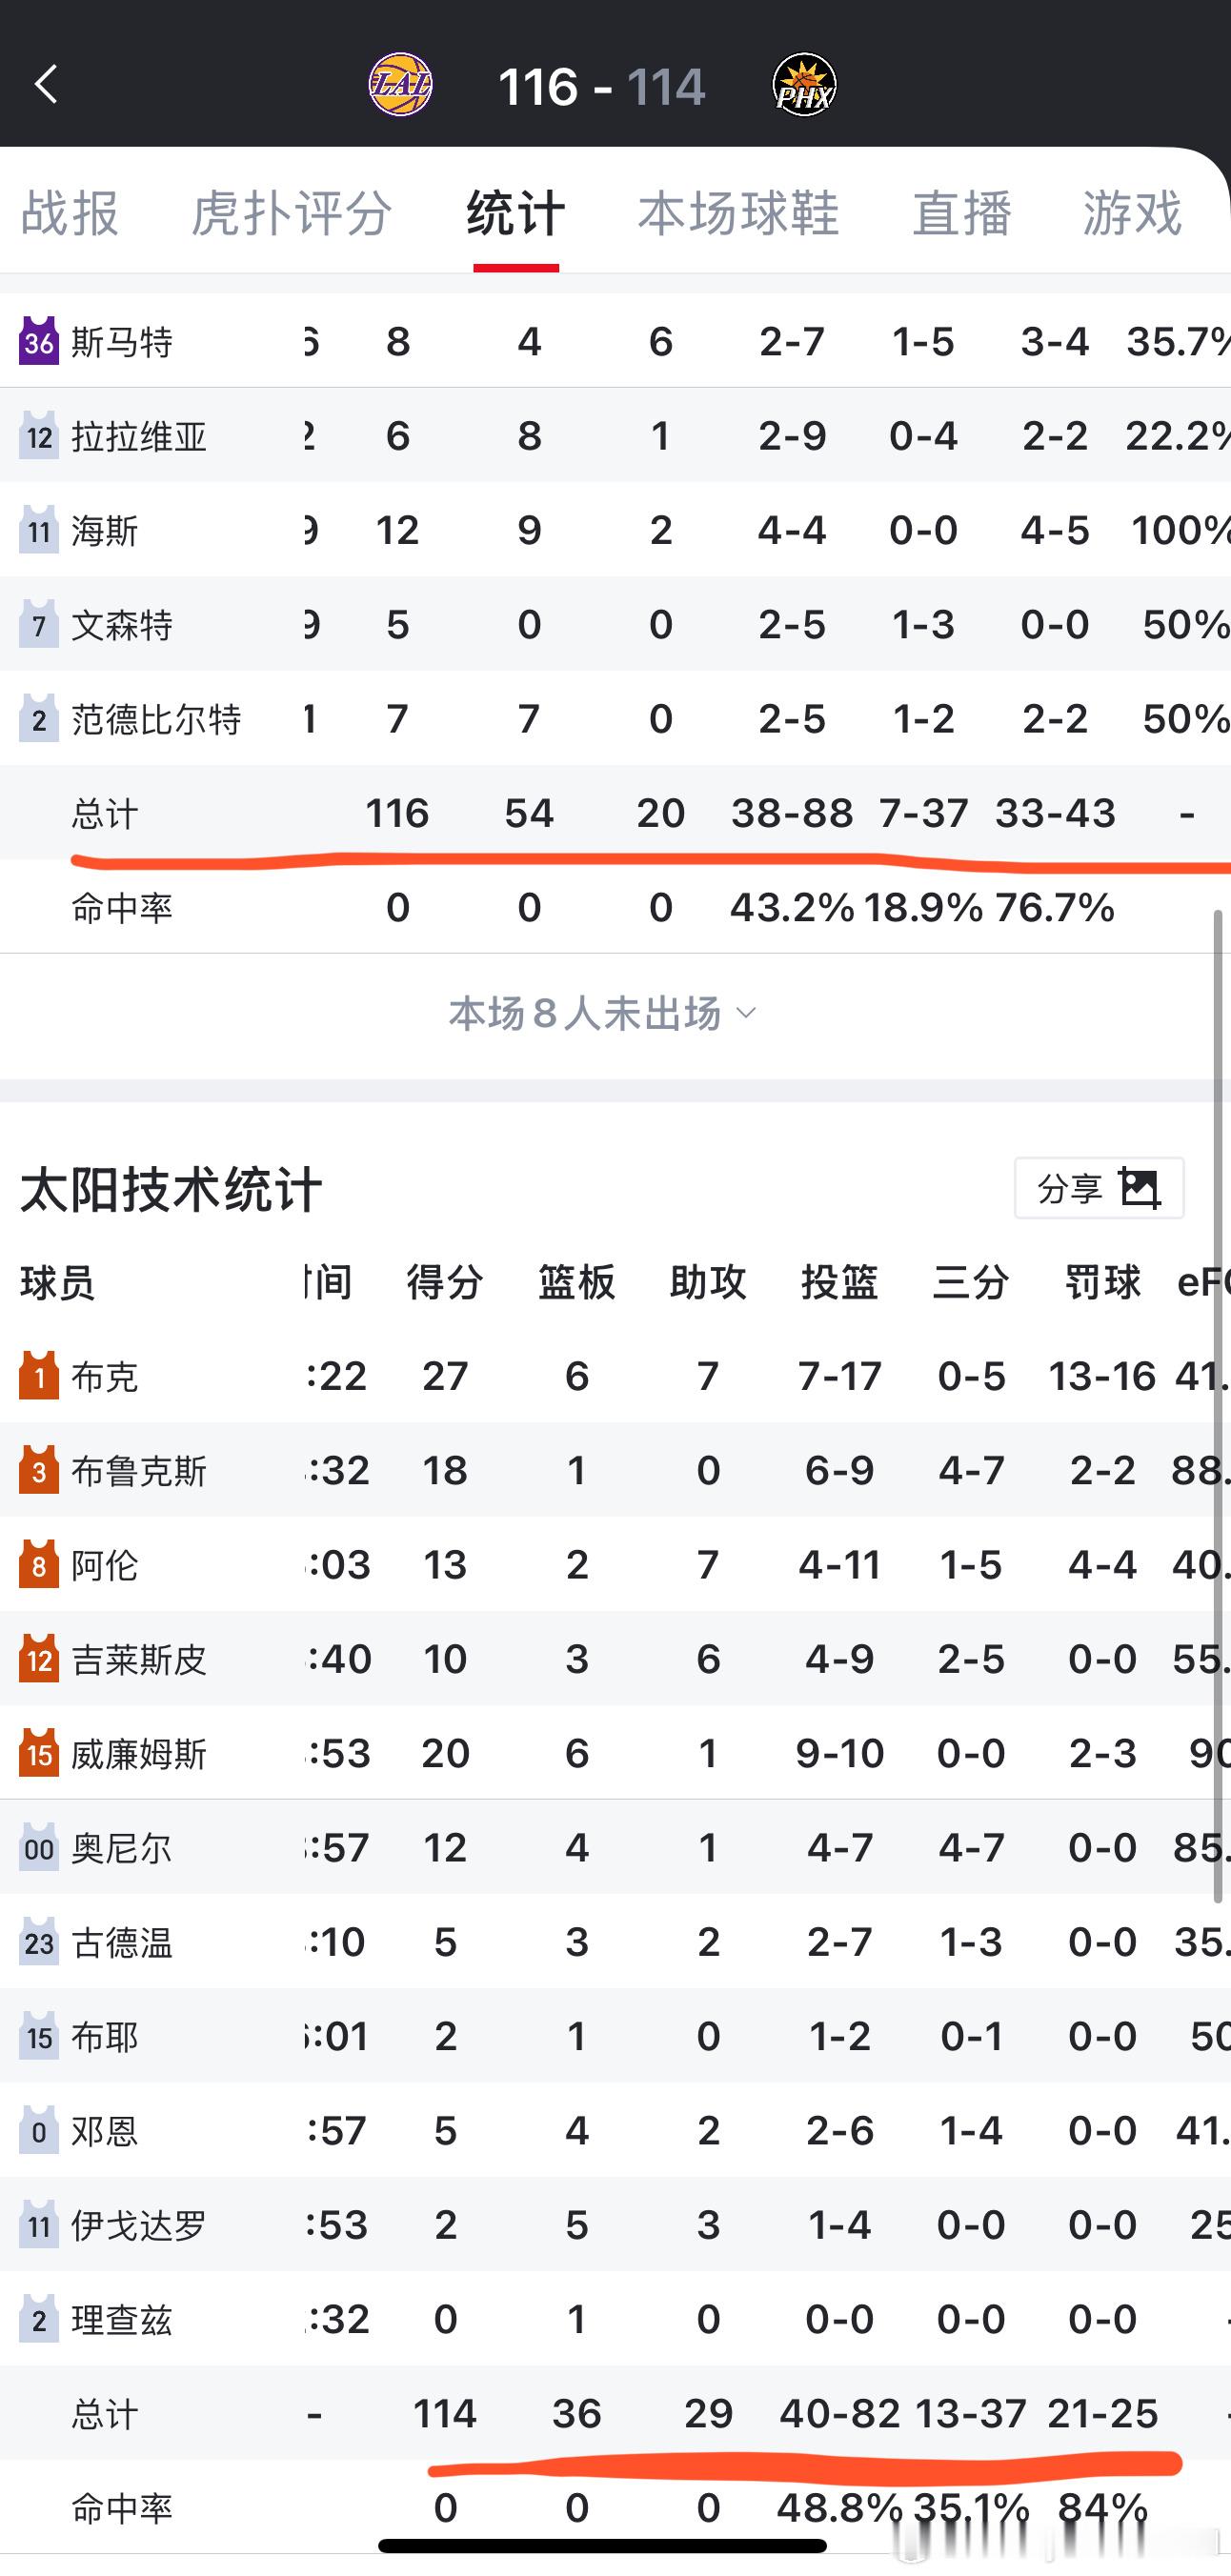The height and width of the screenshot is (2576, 1231).
Task: Open 伊戈达罗's player profile
Action: (x=138, y=2225)
